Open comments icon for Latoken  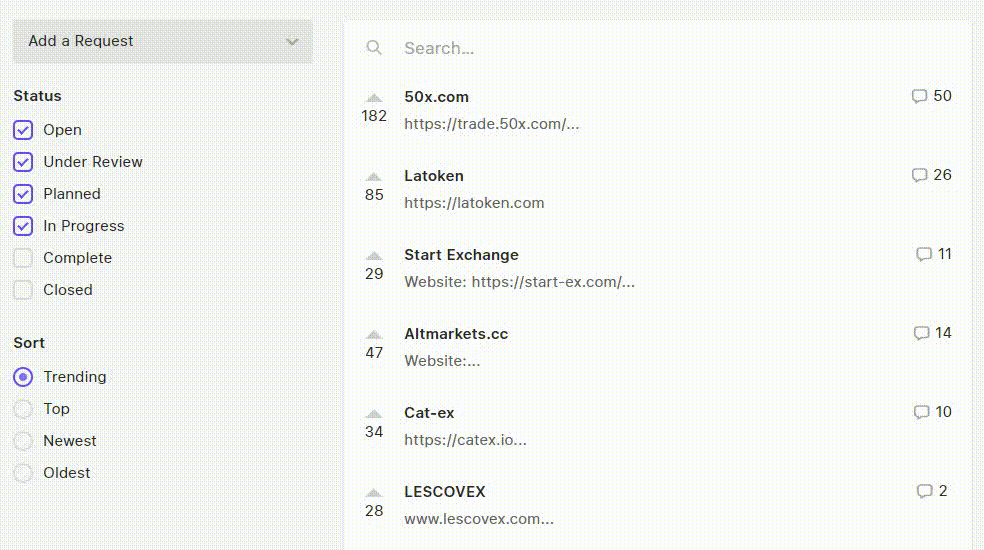tap(919, 175)
